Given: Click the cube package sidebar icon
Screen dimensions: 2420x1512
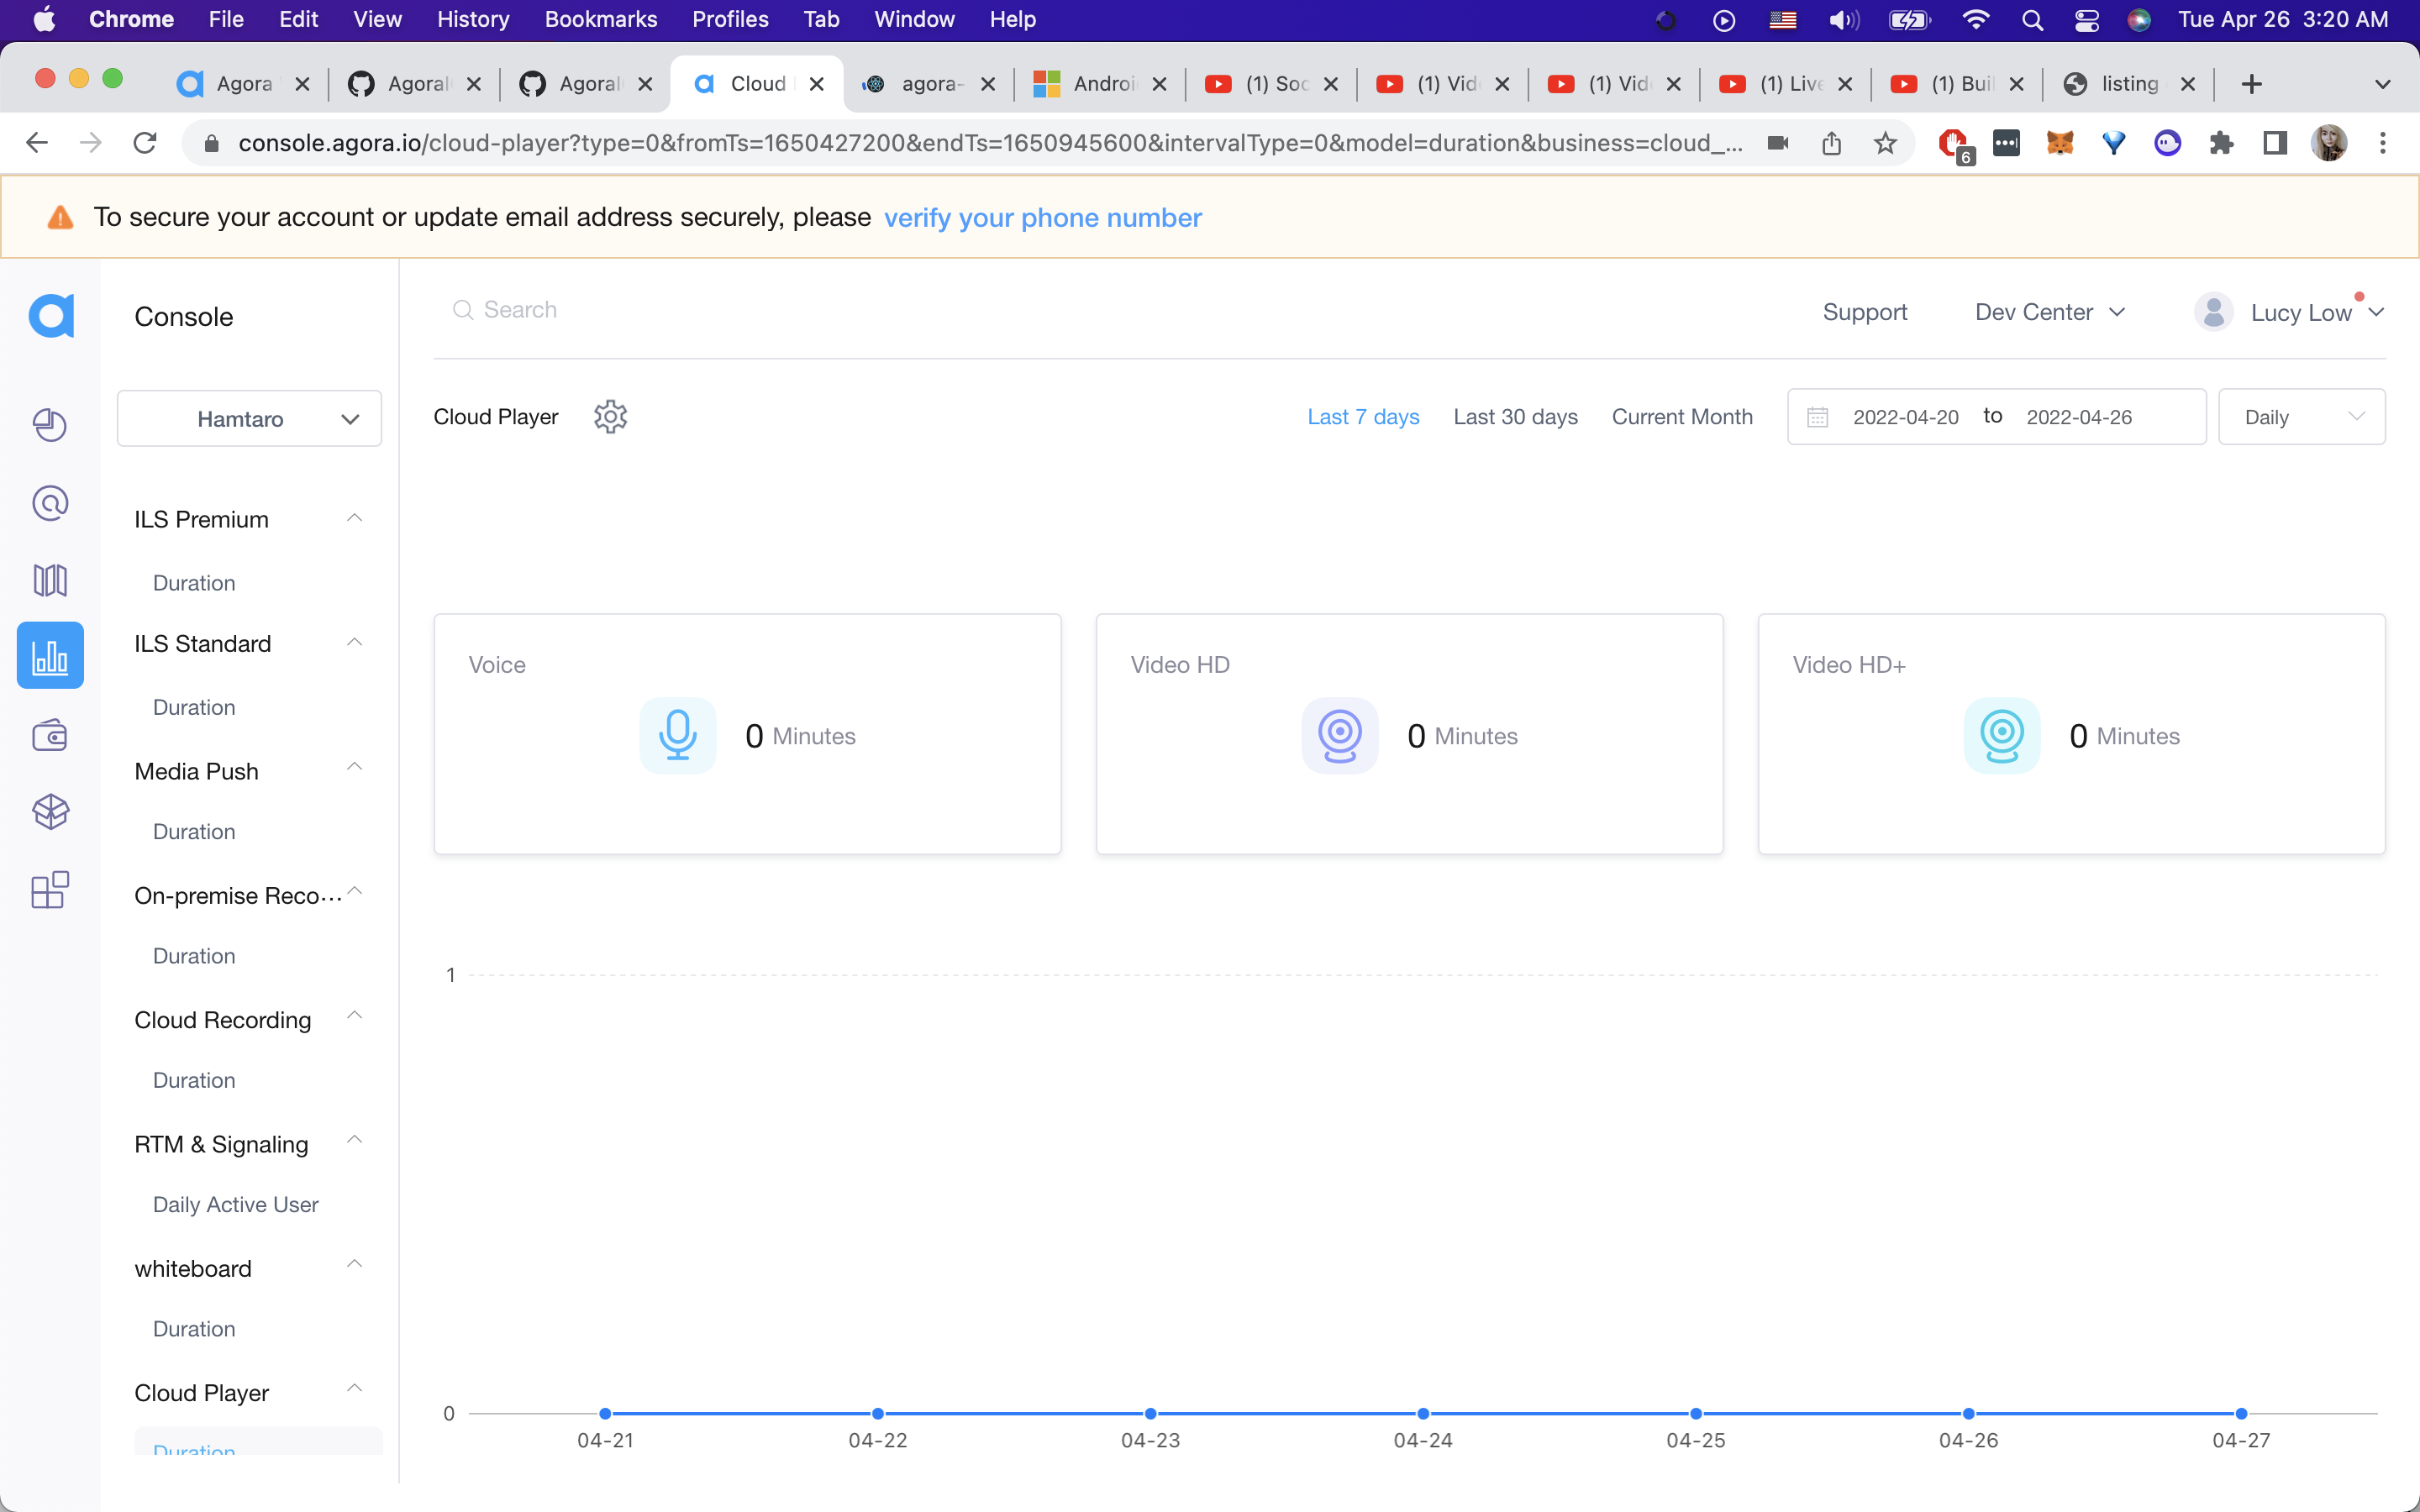Looking at the screenshot, I should (x=50, y=812).
